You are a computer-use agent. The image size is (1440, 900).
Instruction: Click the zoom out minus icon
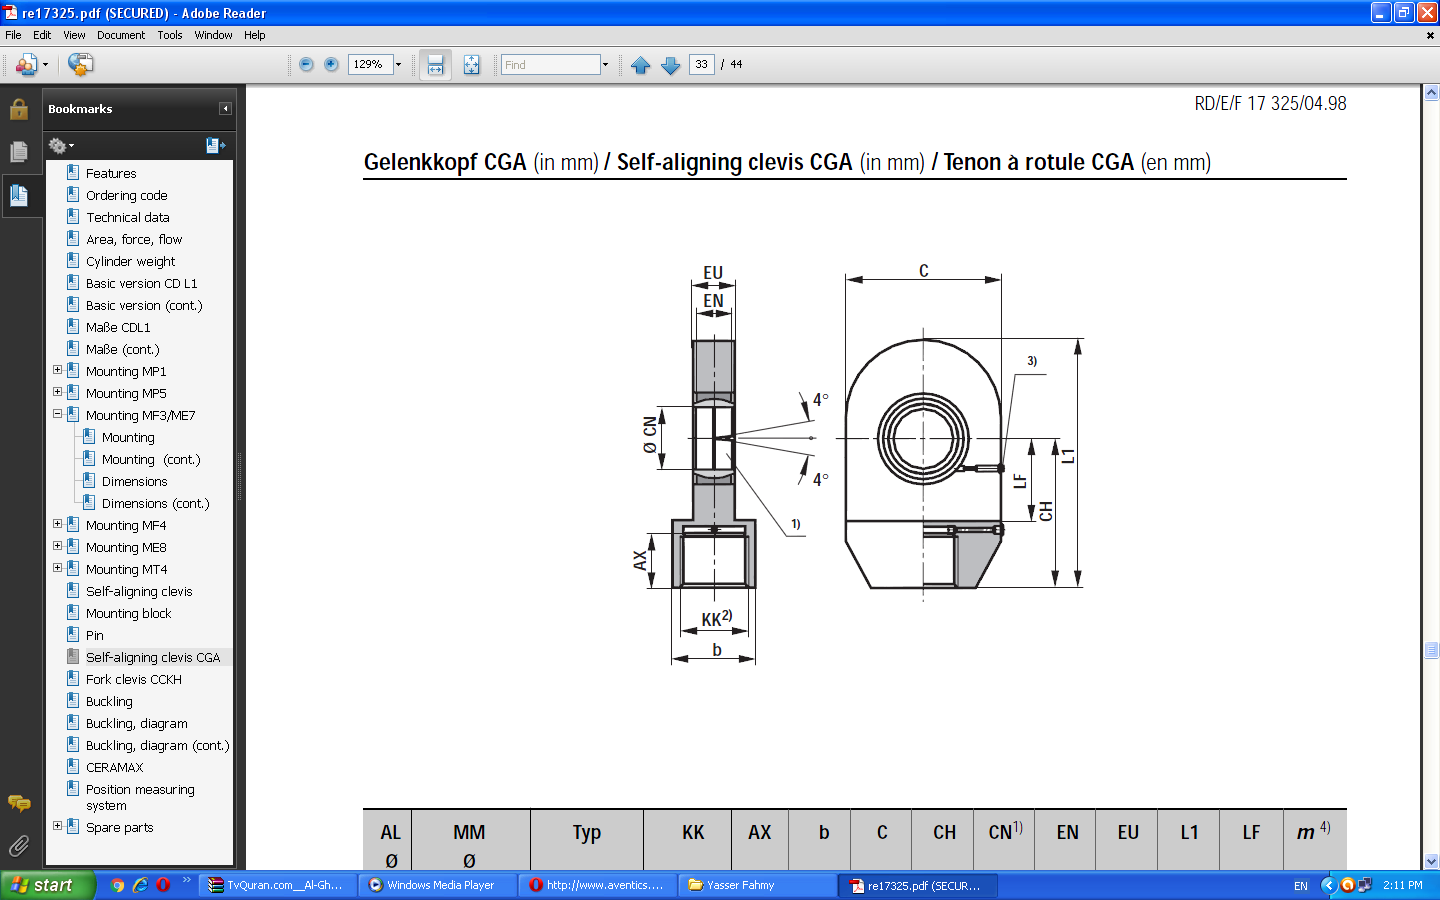pyautogui.click(x=307, y=65)
